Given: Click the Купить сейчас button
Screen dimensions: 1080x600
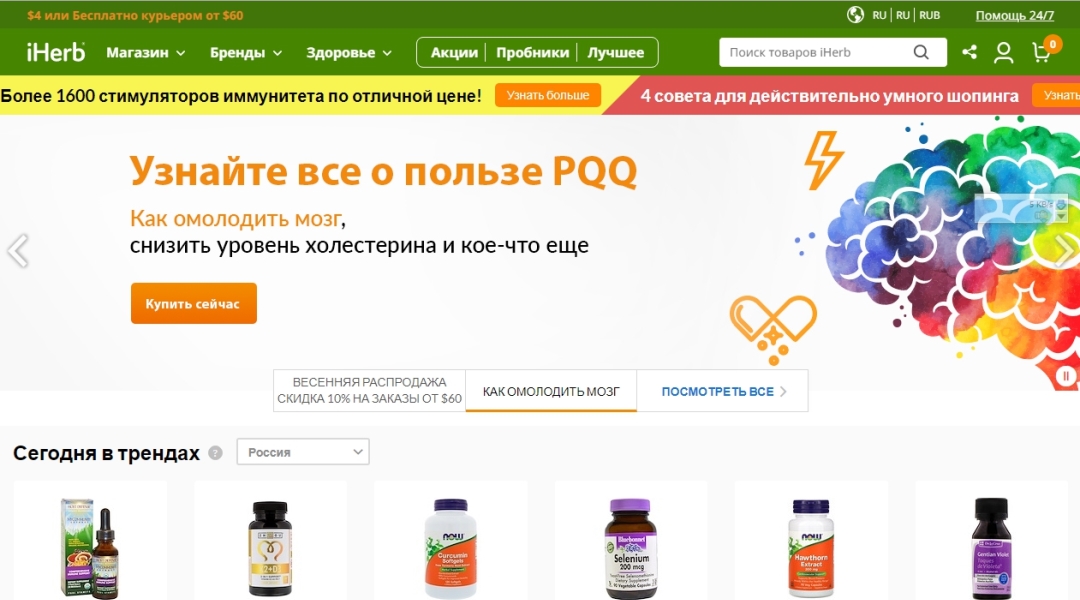Looking at the screenshot, I should [x=194, y=303].
